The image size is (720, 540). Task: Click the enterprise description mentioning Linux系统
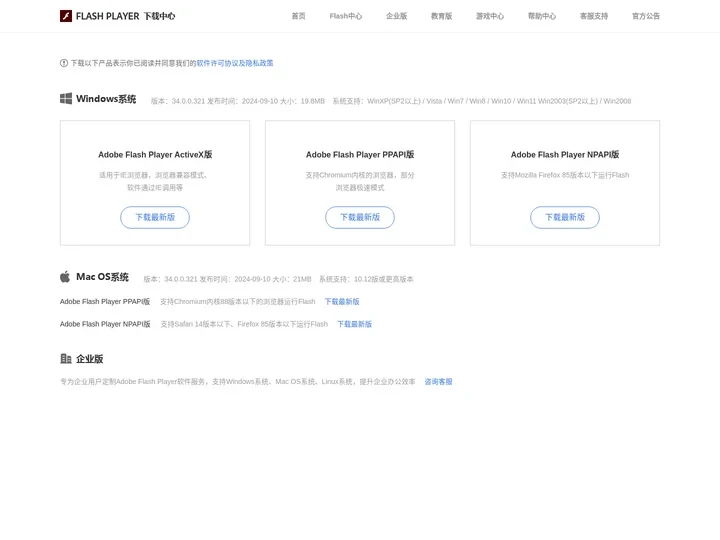point(238,382)
